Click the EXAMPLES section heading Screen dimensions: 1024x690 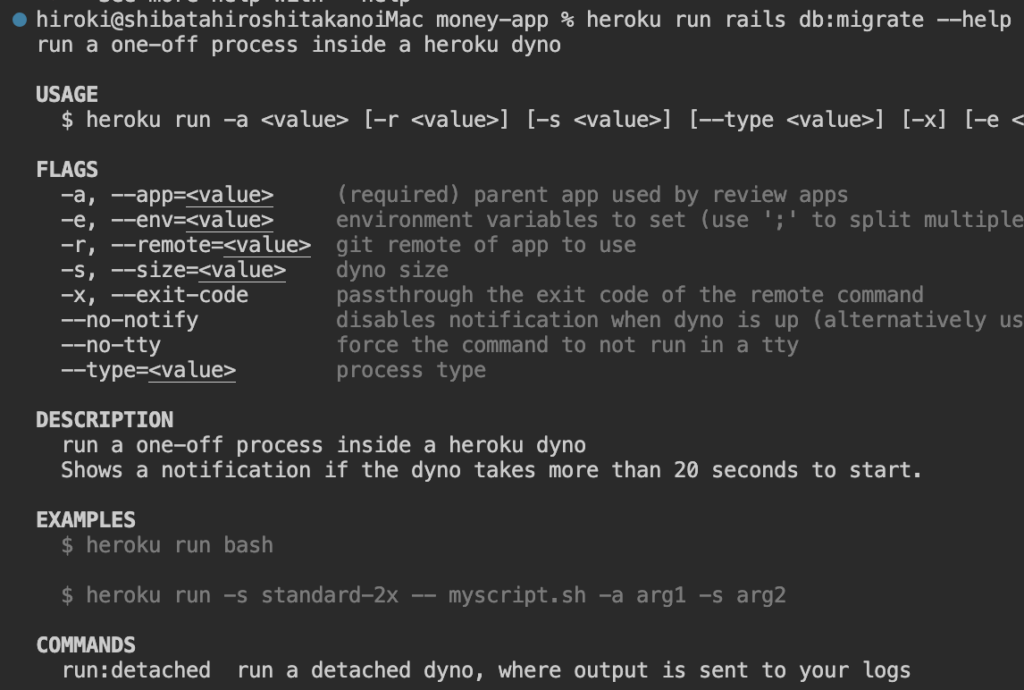[85, 520]
